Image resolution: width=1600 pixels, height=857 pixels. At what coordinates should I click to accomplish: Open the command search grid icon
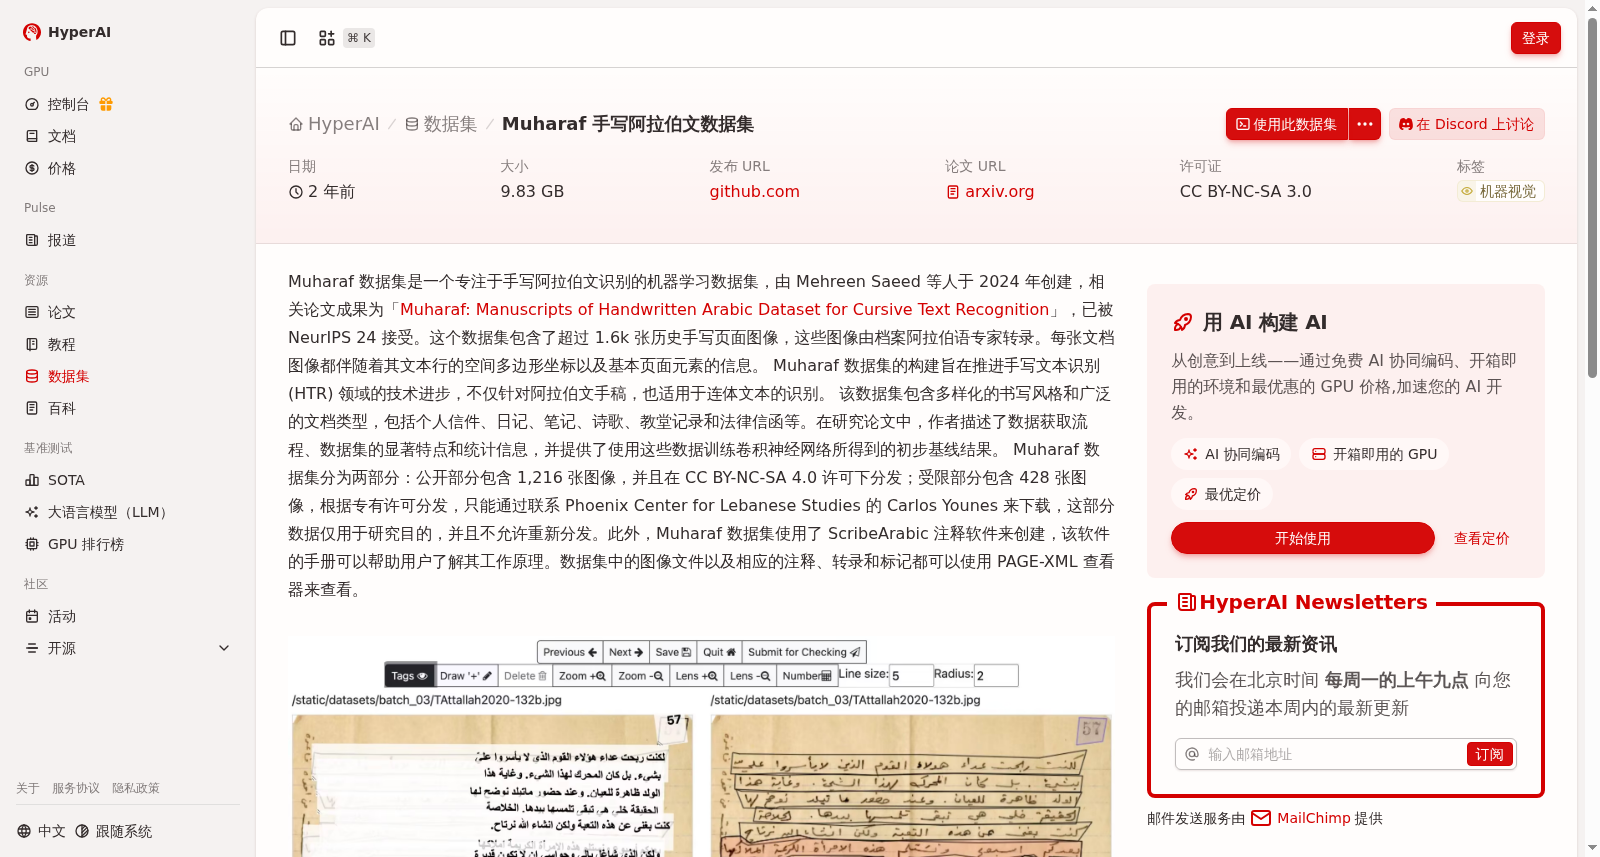coord(327,38)
